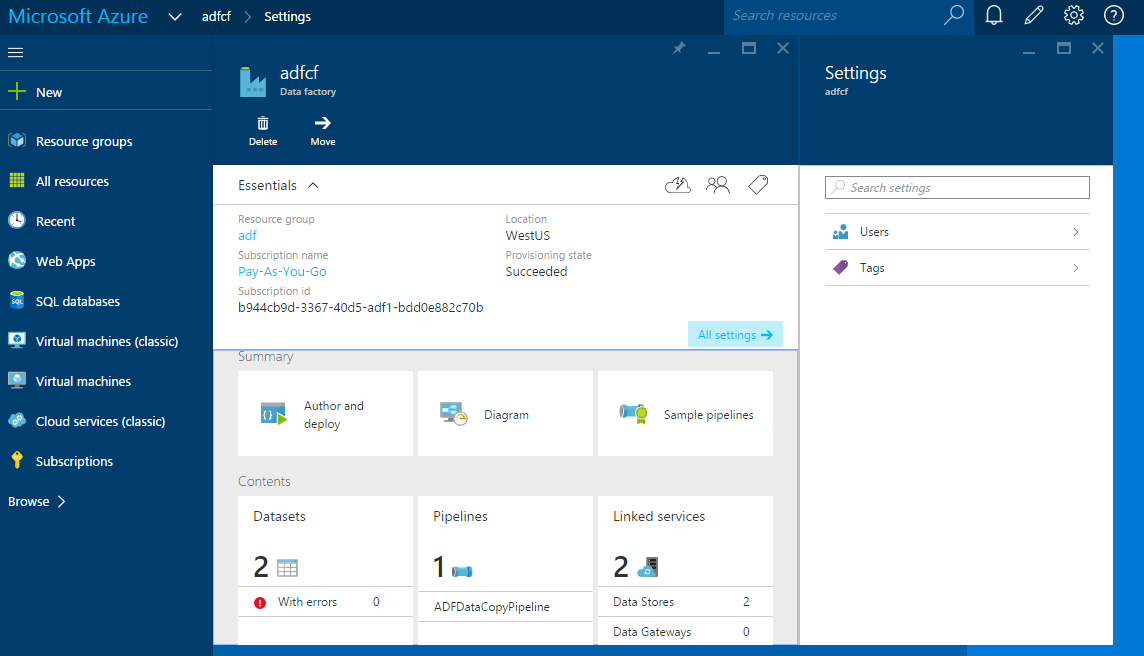Click the data factory icon beside adfcf
The image size is (1144, 656).
coord(253,81)
